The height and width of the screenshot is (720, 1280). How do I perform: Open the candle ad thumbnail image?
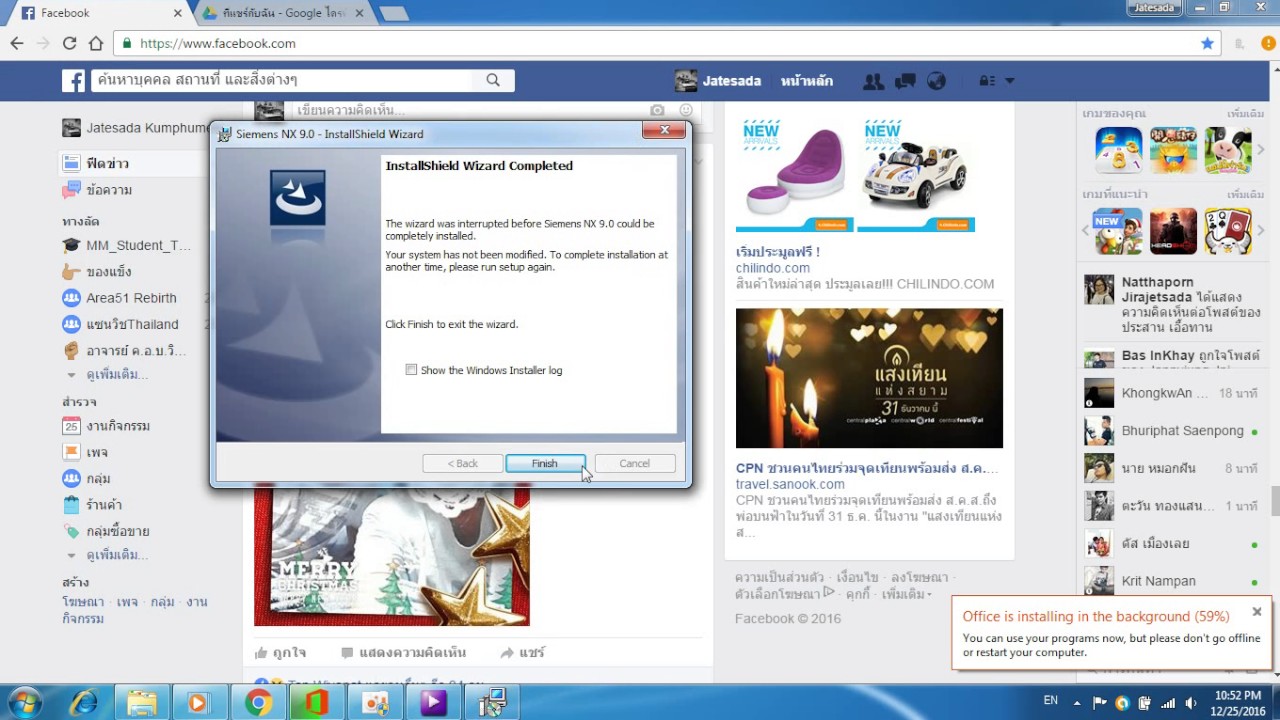pos(869,378)
